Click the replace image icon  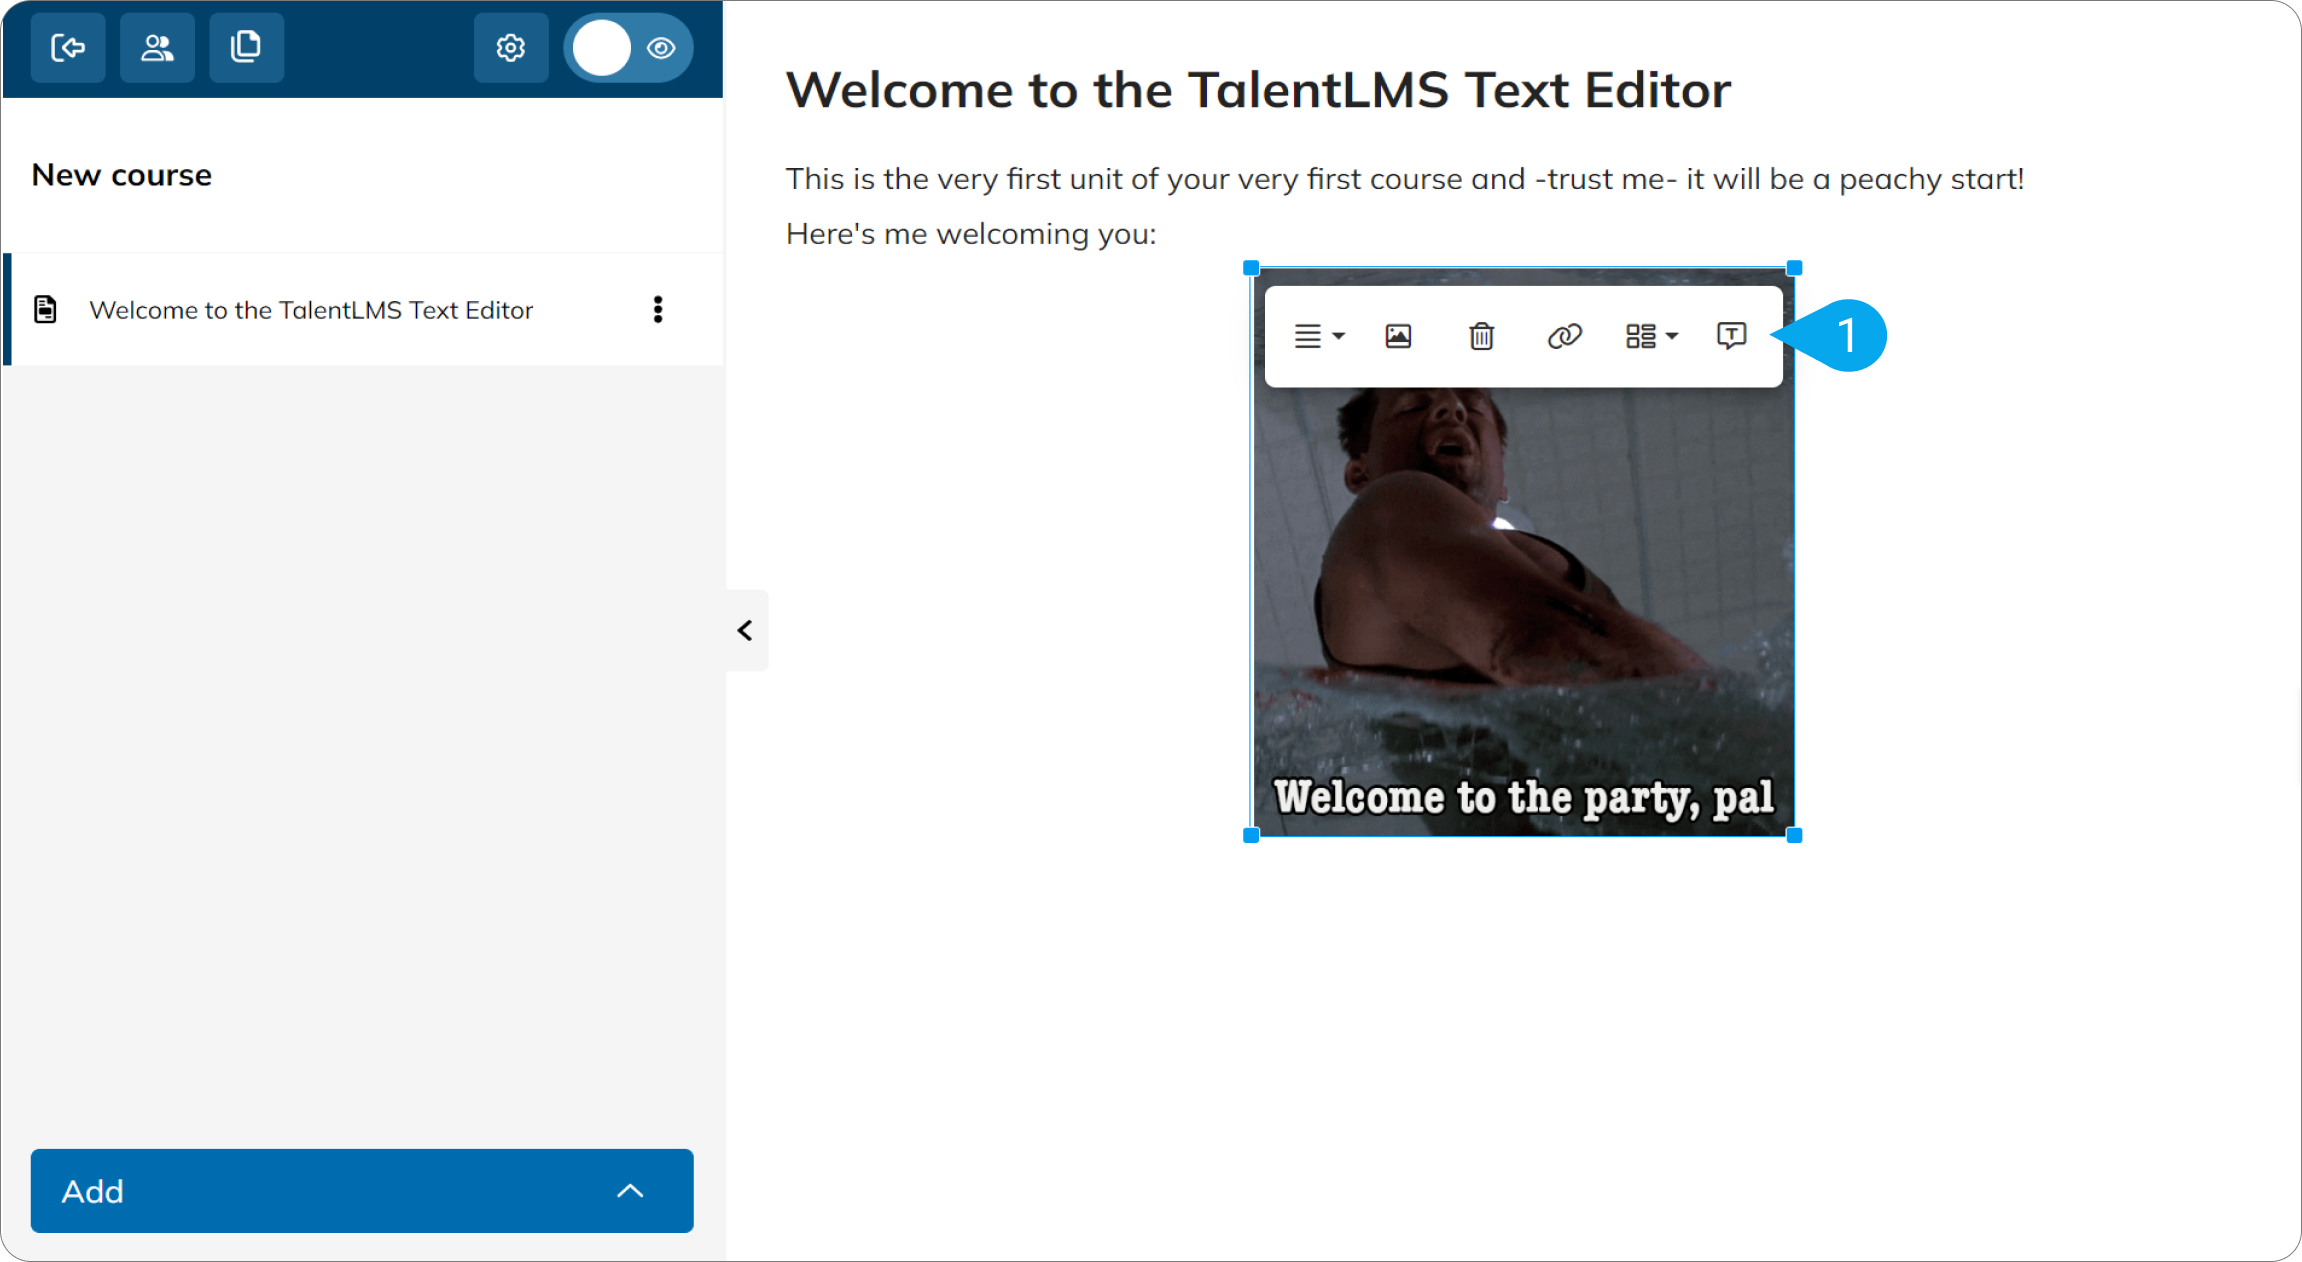coord(1398,336)
